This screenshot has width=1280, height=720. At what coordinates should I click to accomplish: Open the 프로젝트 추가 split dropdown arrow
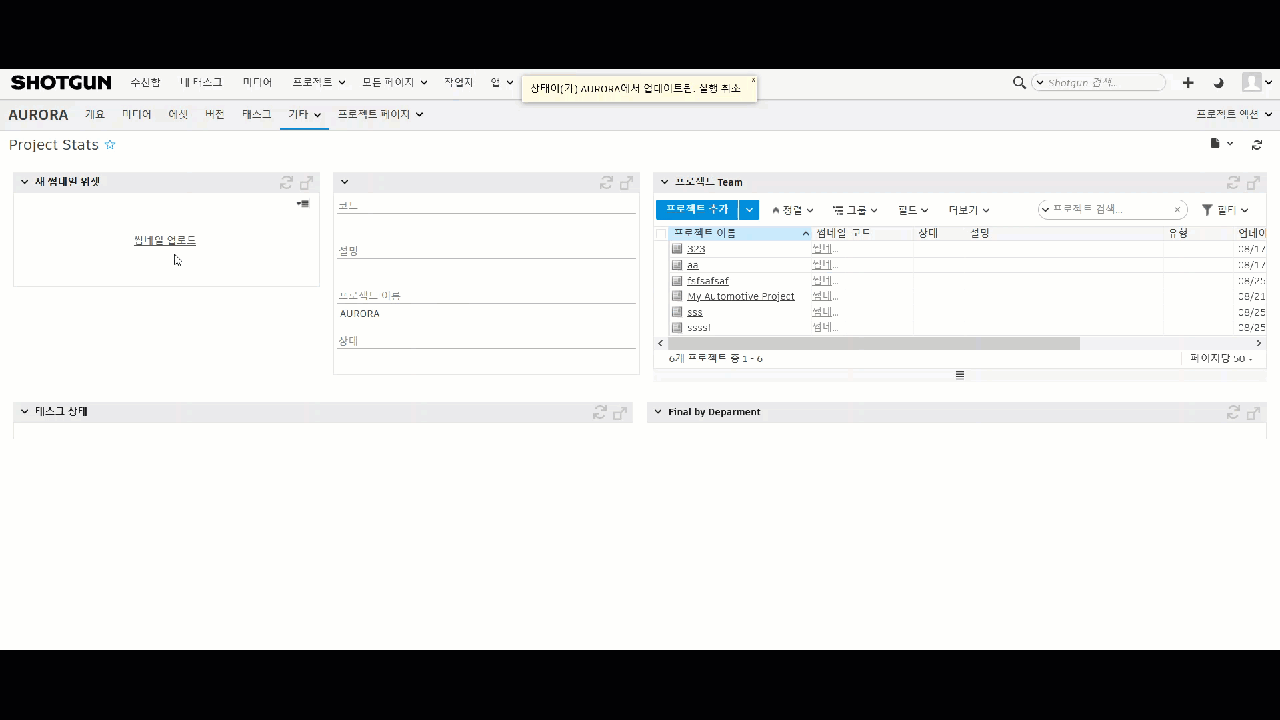[x=749, y=210]
